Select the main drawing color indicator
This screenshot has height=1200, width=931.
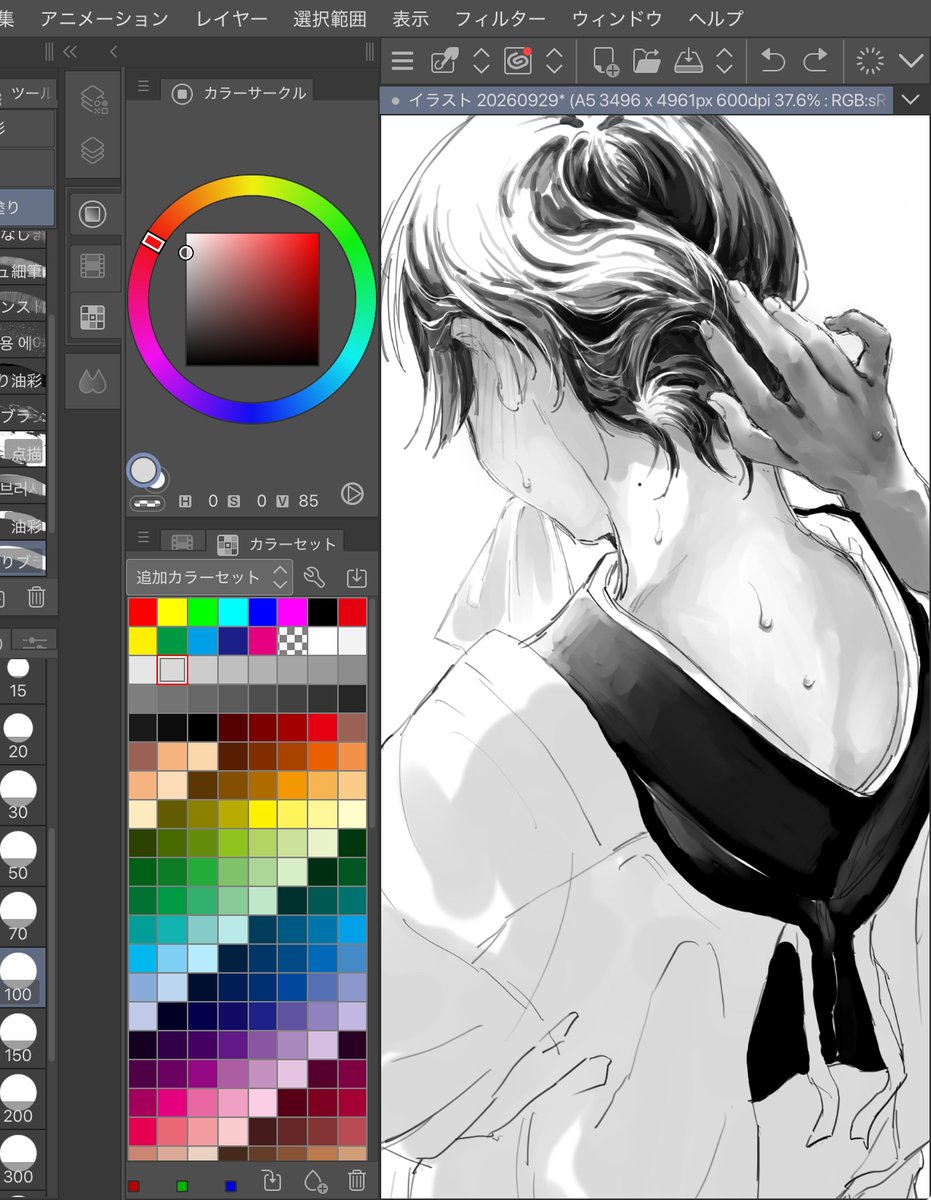pos(144,468)
